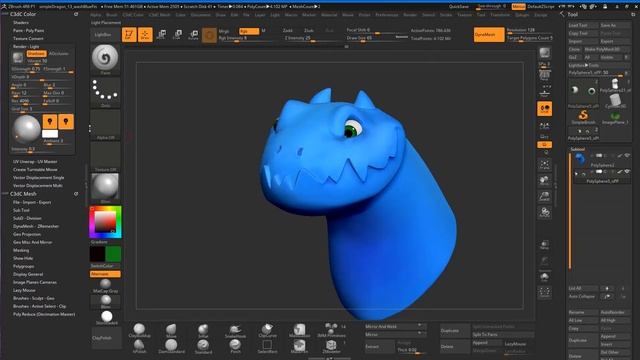Expand SubD - Division section

(27, 218)
